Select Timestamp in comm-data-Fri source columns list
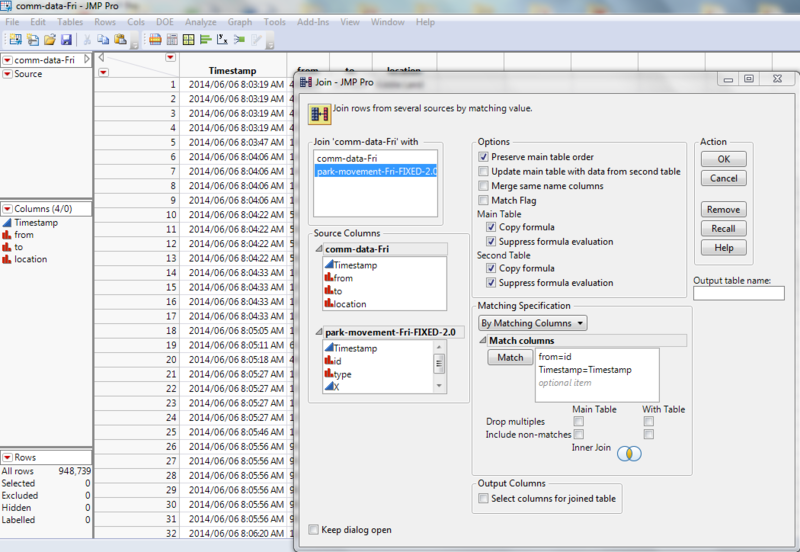Image resolution: width=800 pixels, height=552 pixels. click(355, 265)
